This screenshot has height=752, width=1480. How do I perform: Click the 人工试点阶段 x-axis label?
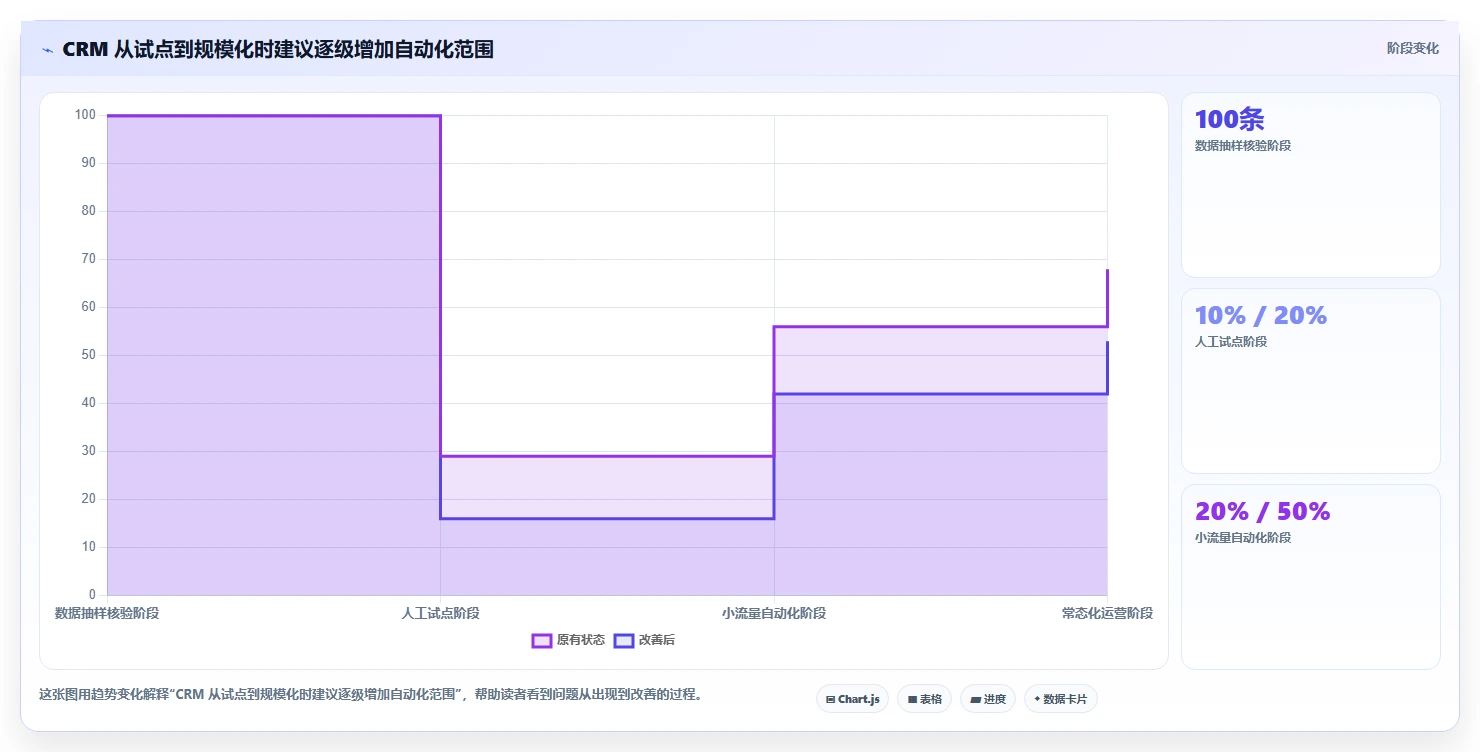coord(440,613)
